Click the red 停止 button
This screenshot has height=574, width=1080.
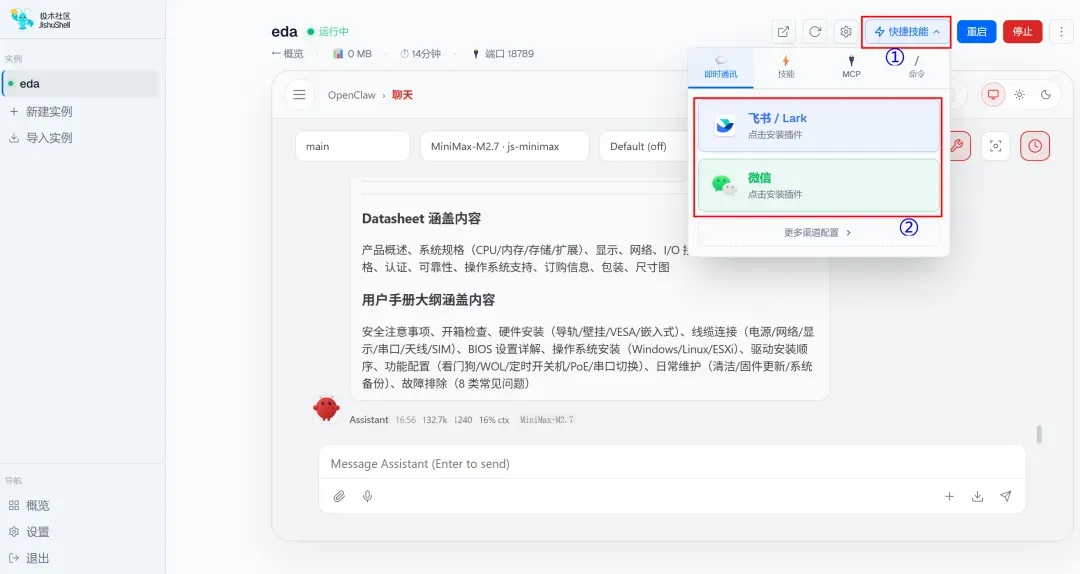(x=1022, y=32)
